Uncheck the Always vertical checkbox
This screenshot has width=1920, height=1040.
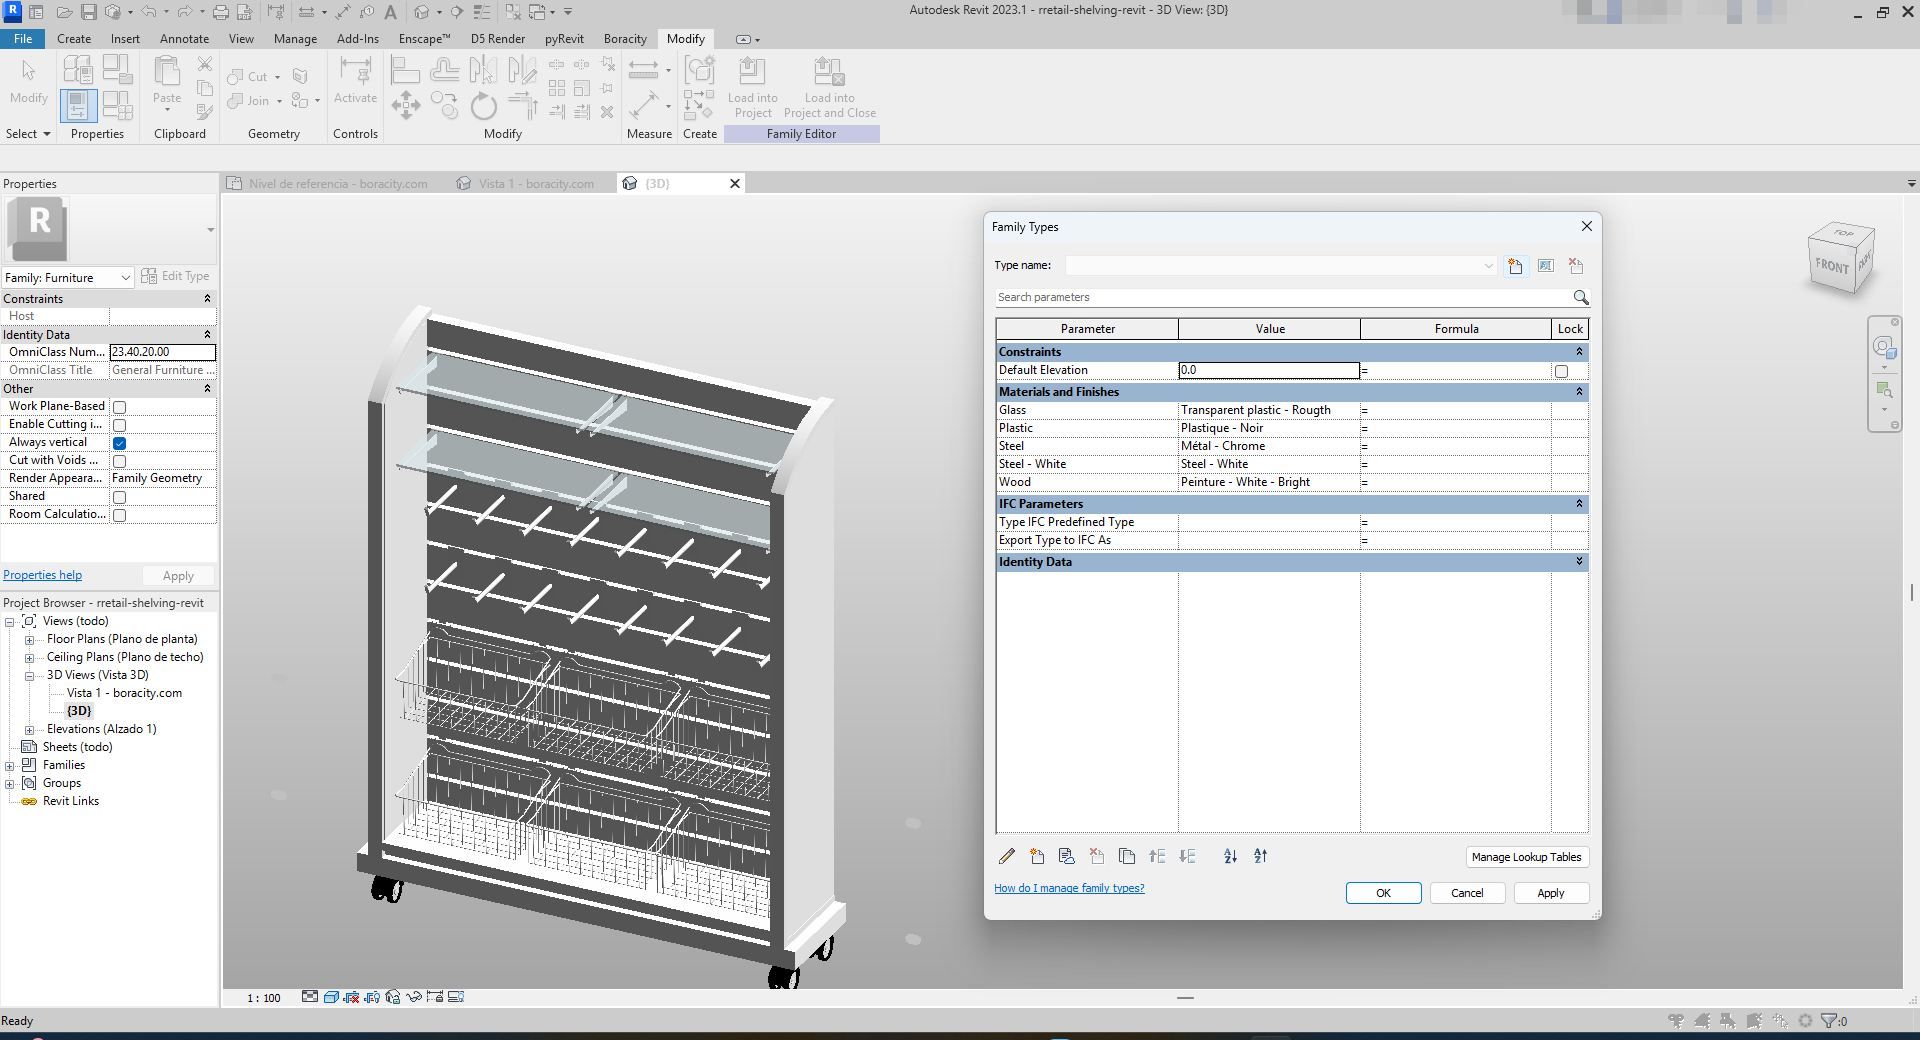click(x=119, y=443)
